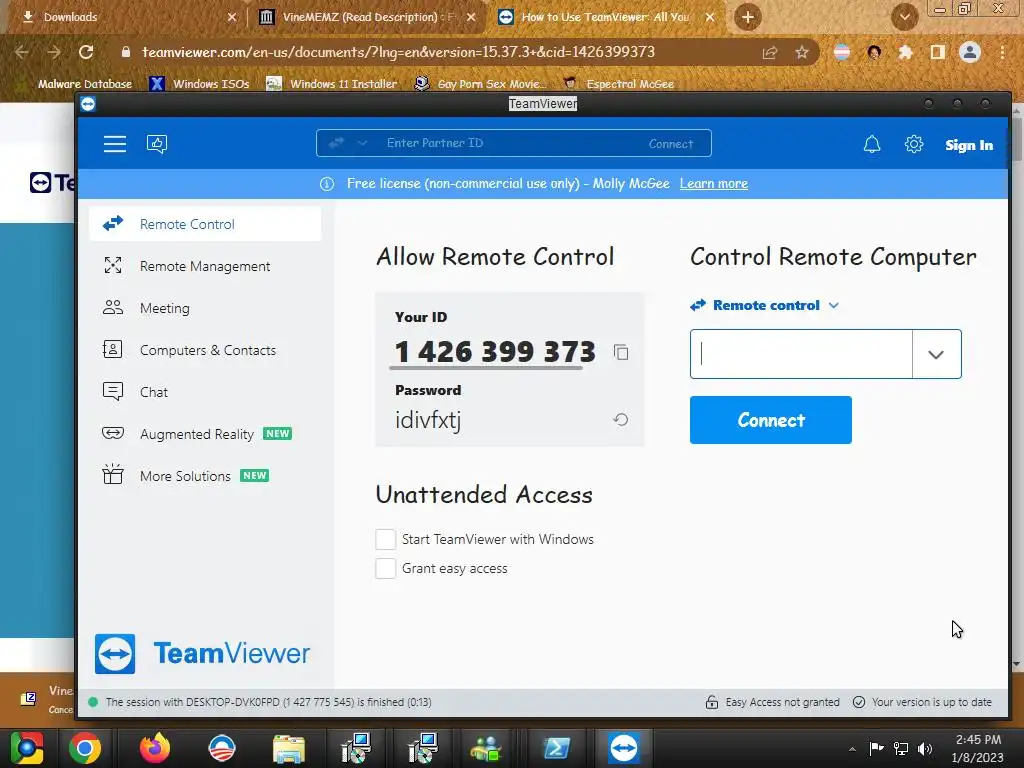Switch to How to Use TeamViewer tab
Viewport: 1024px width, 768px height.
605,17
